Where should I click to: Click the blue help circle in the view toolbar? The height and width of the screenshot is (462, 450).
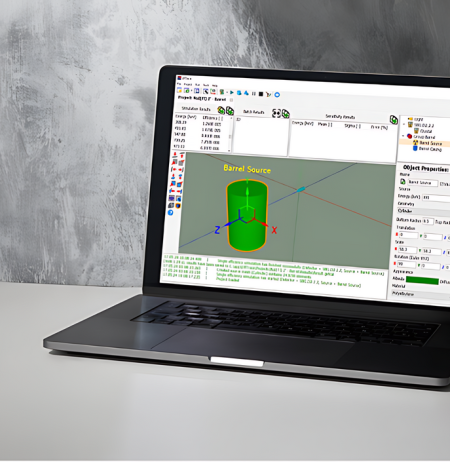(170, 212)
